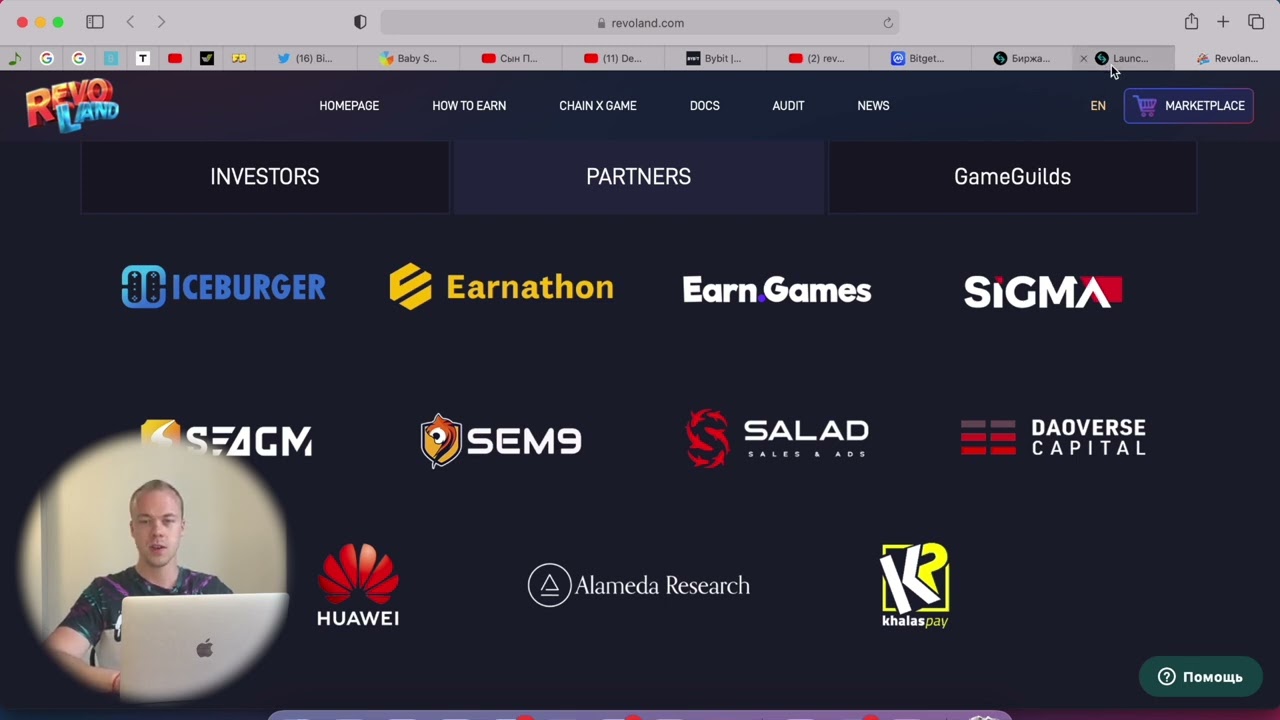
Task: Close the 'Launc...' tab
Action: pos(1083,59)
